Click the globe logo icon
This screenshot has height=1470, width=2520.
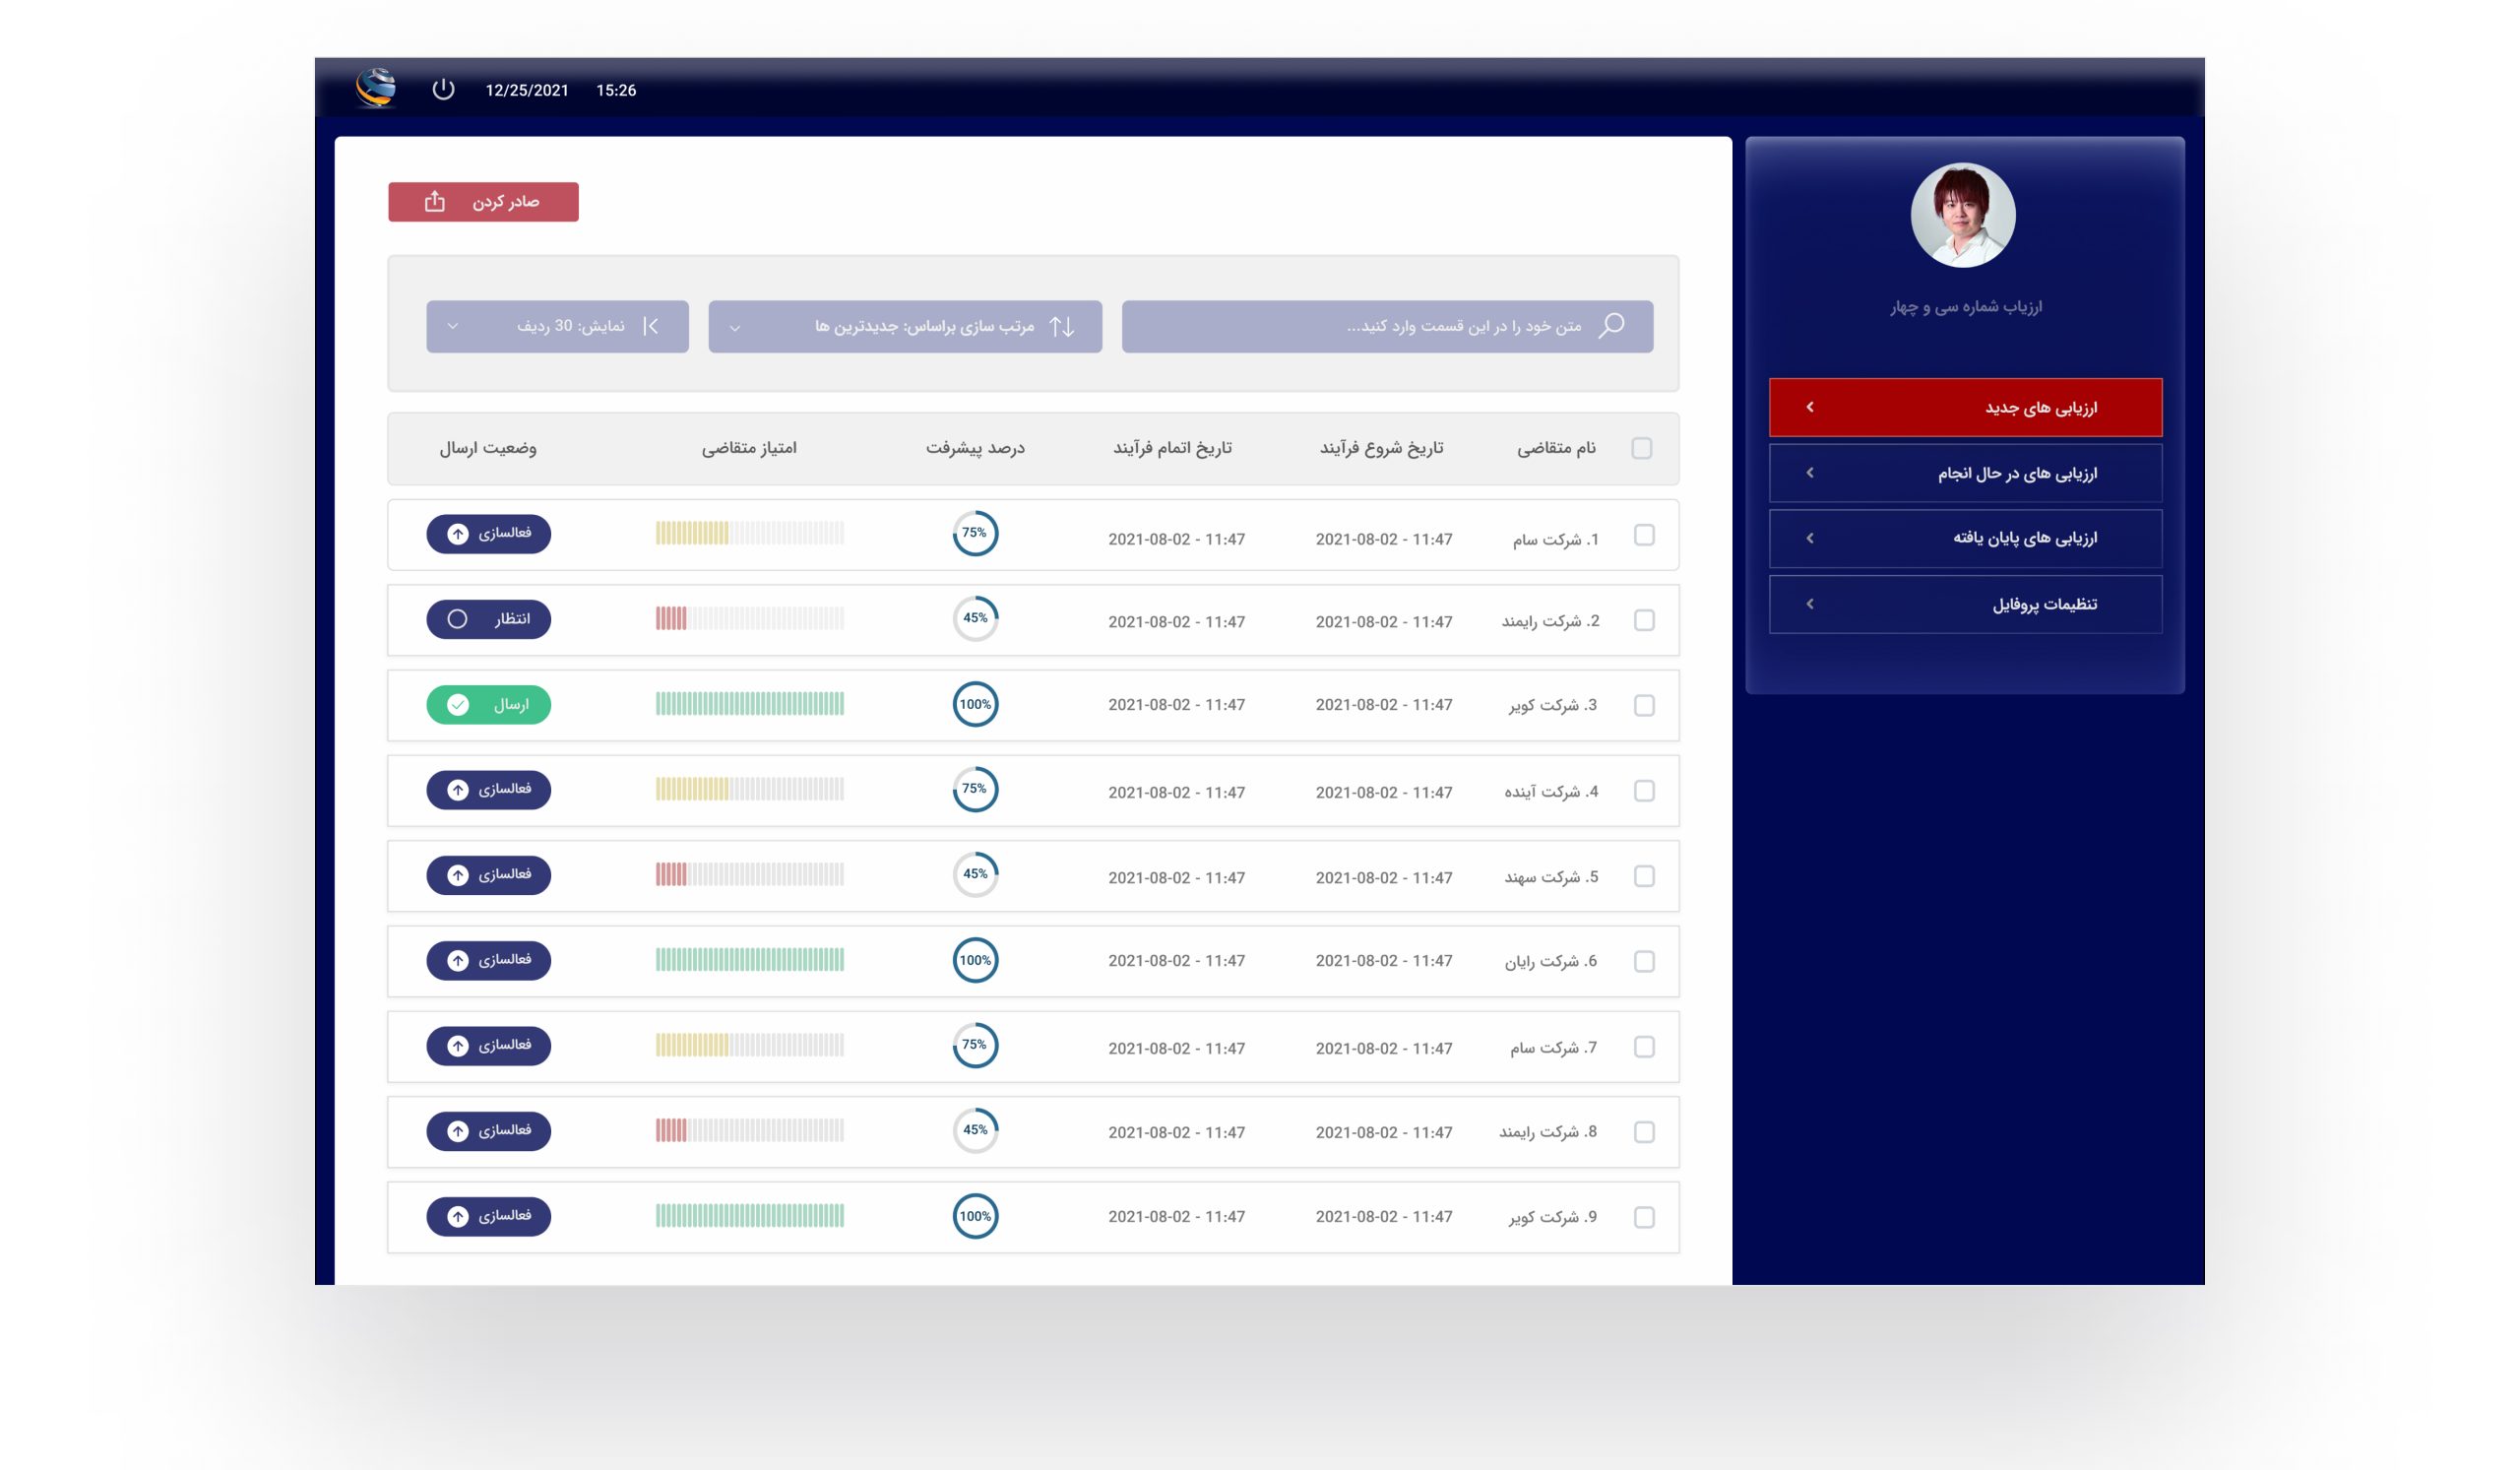point(376,88)
